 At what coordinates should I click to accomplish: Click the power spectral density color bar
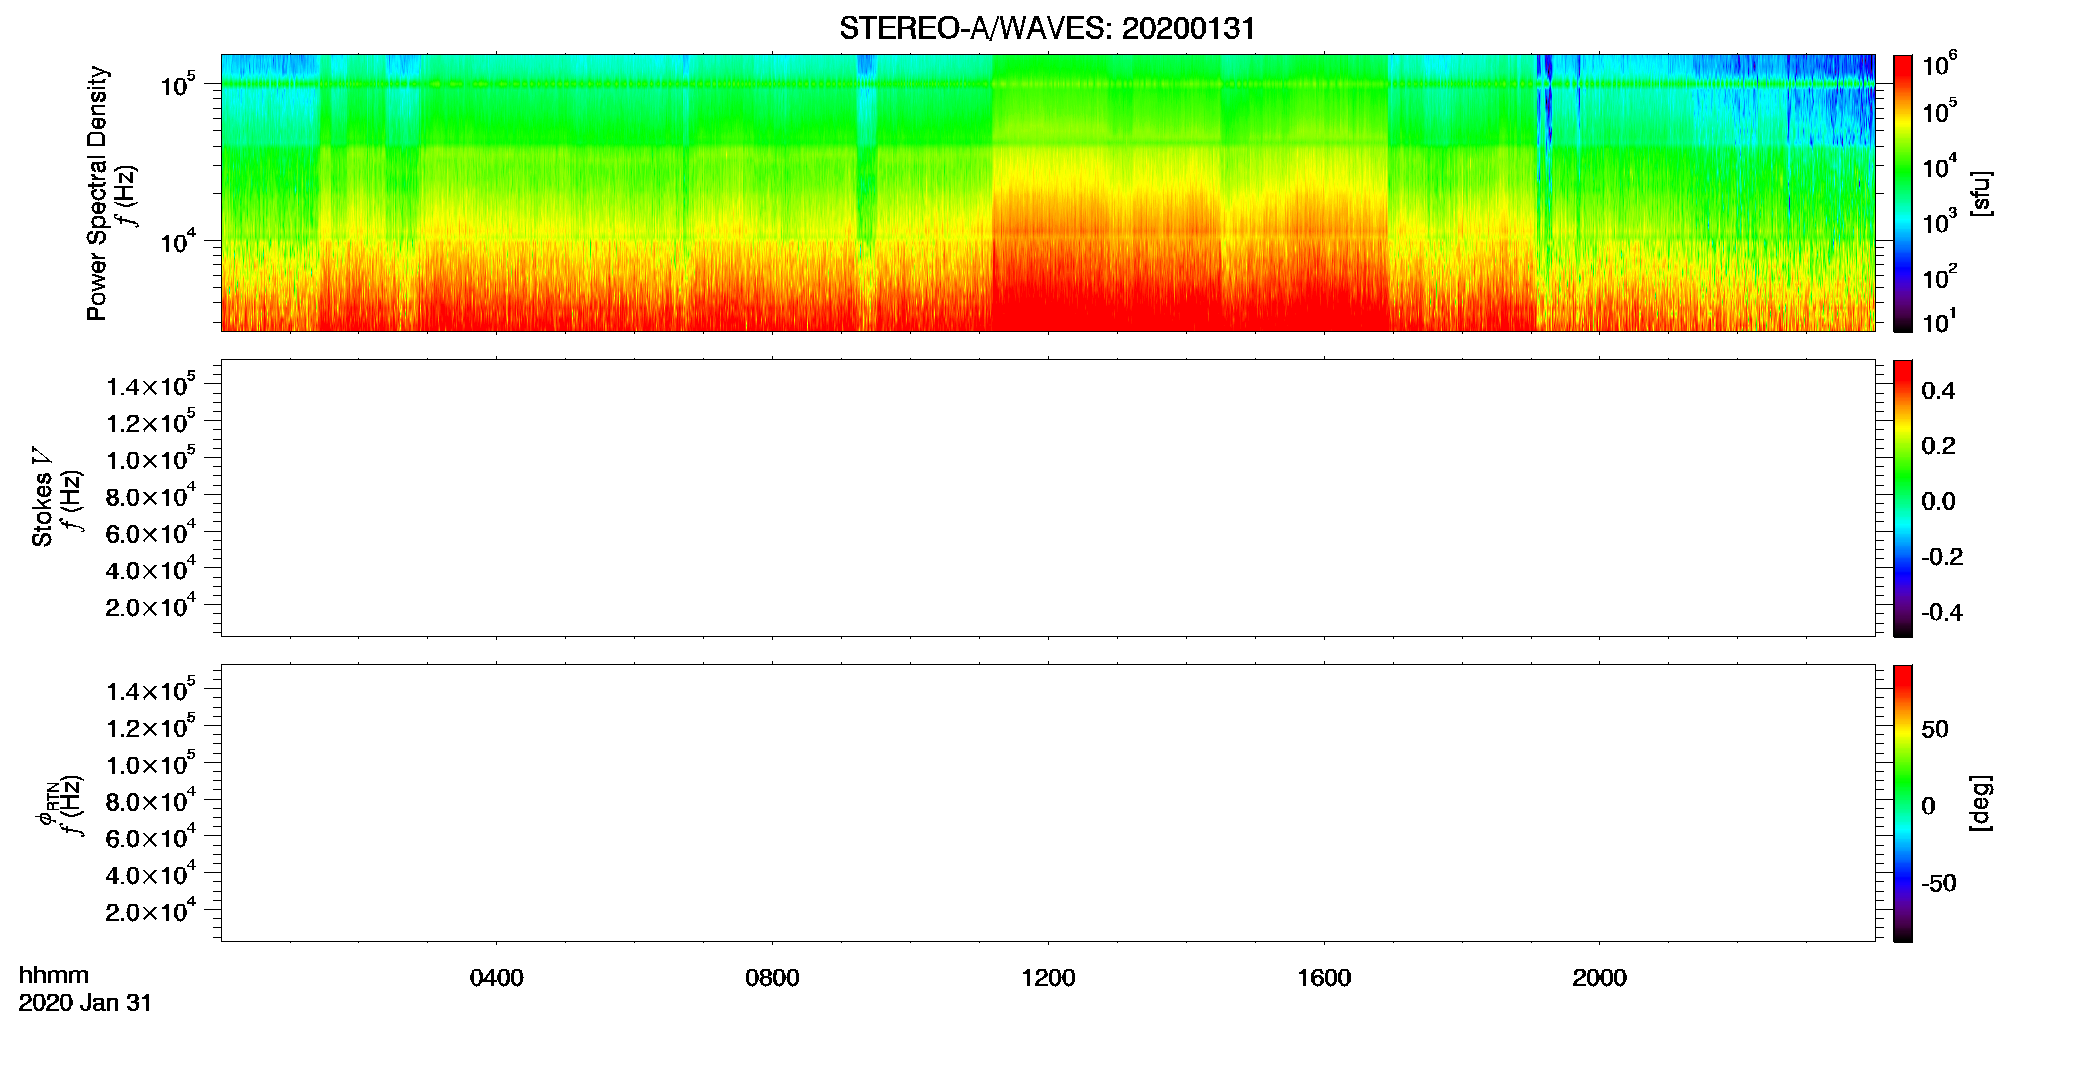coord(1902,193)
